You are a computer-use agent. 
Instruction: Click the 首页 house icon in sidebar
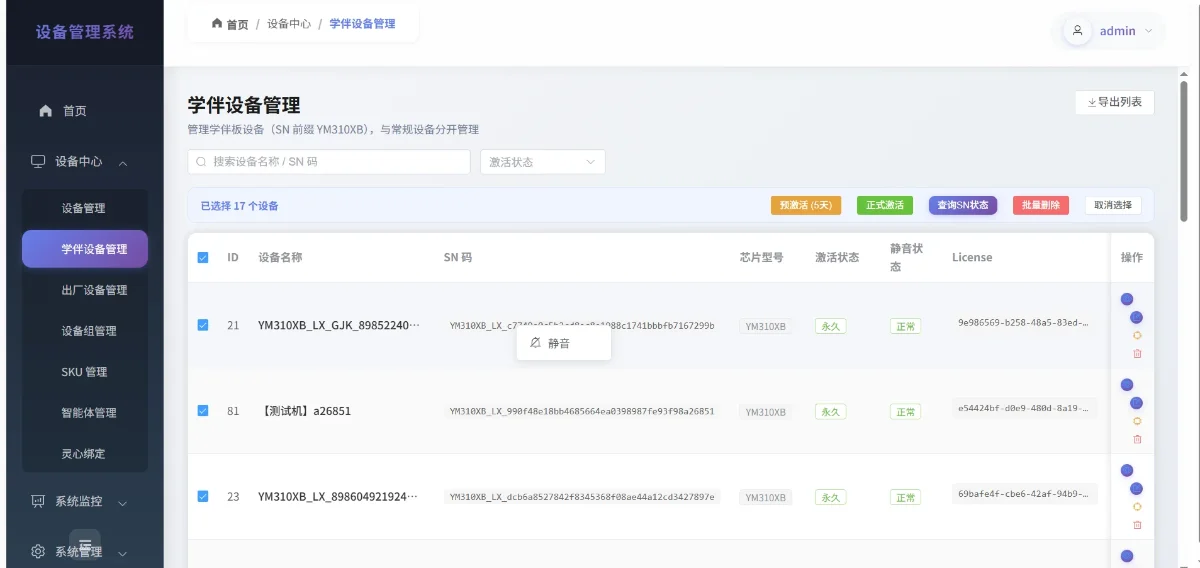tap(45, 111)
